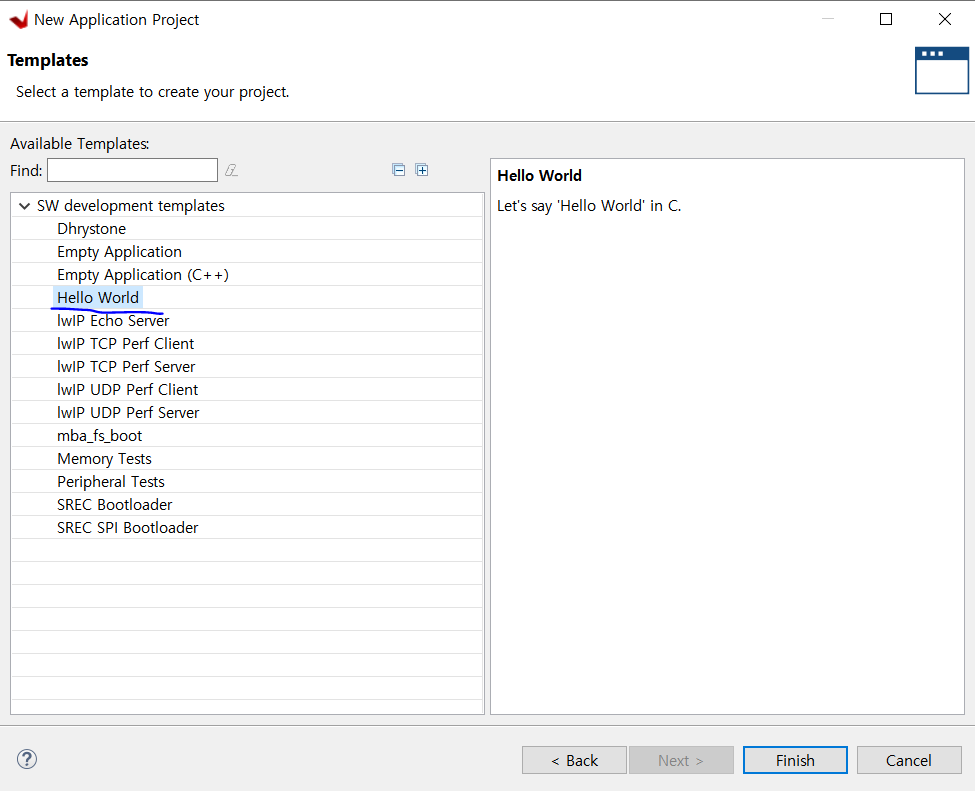
Task: Clear the Find filter with the eraser icon
Action: pyautogui.click(x=231, y=170)
